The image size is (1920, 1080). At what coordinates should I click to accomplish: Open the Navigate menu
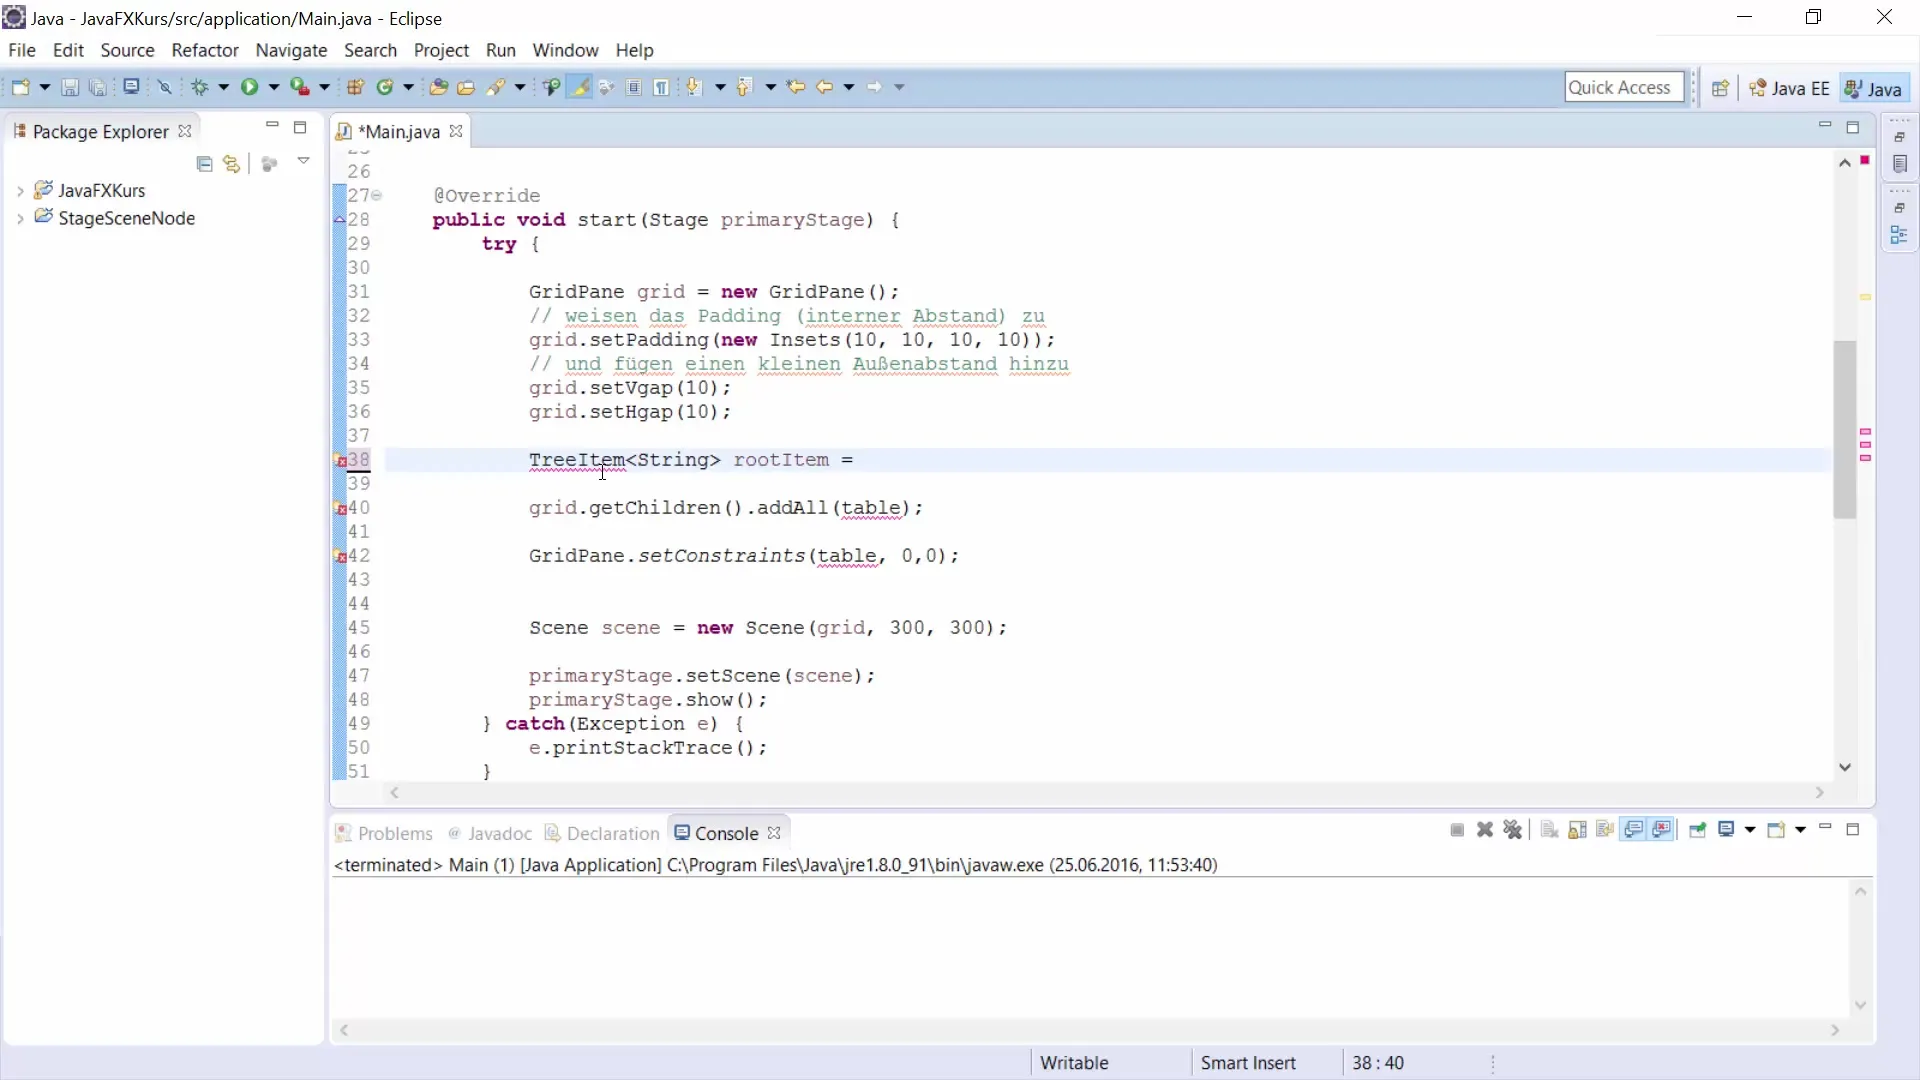pos(291,50)
